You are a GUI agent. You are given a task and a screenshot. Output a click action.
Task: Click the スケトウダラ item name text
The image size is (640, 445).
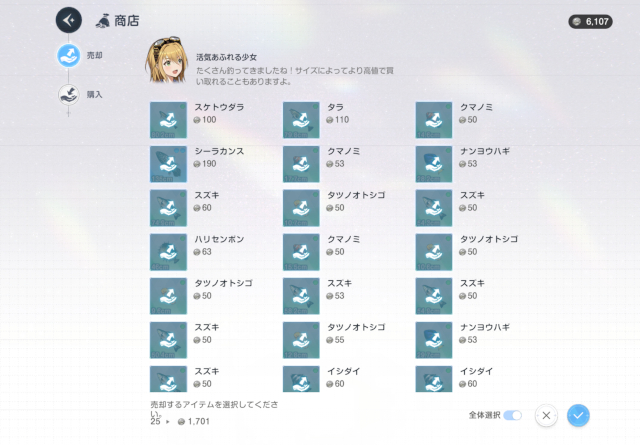pos(219,106)
